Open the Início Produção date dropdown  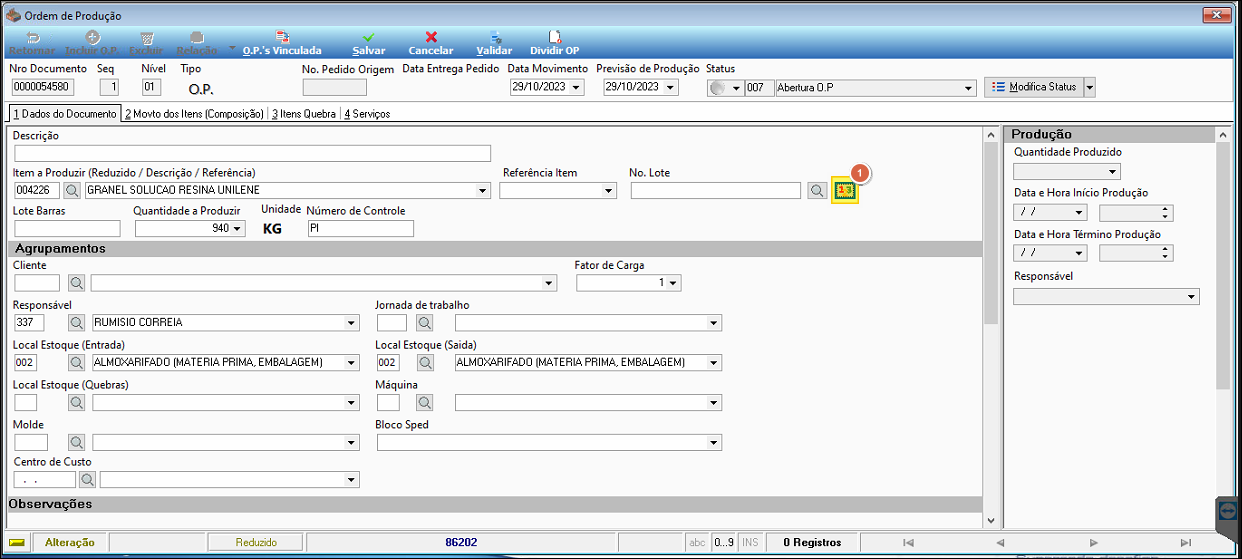(1079, 213)
